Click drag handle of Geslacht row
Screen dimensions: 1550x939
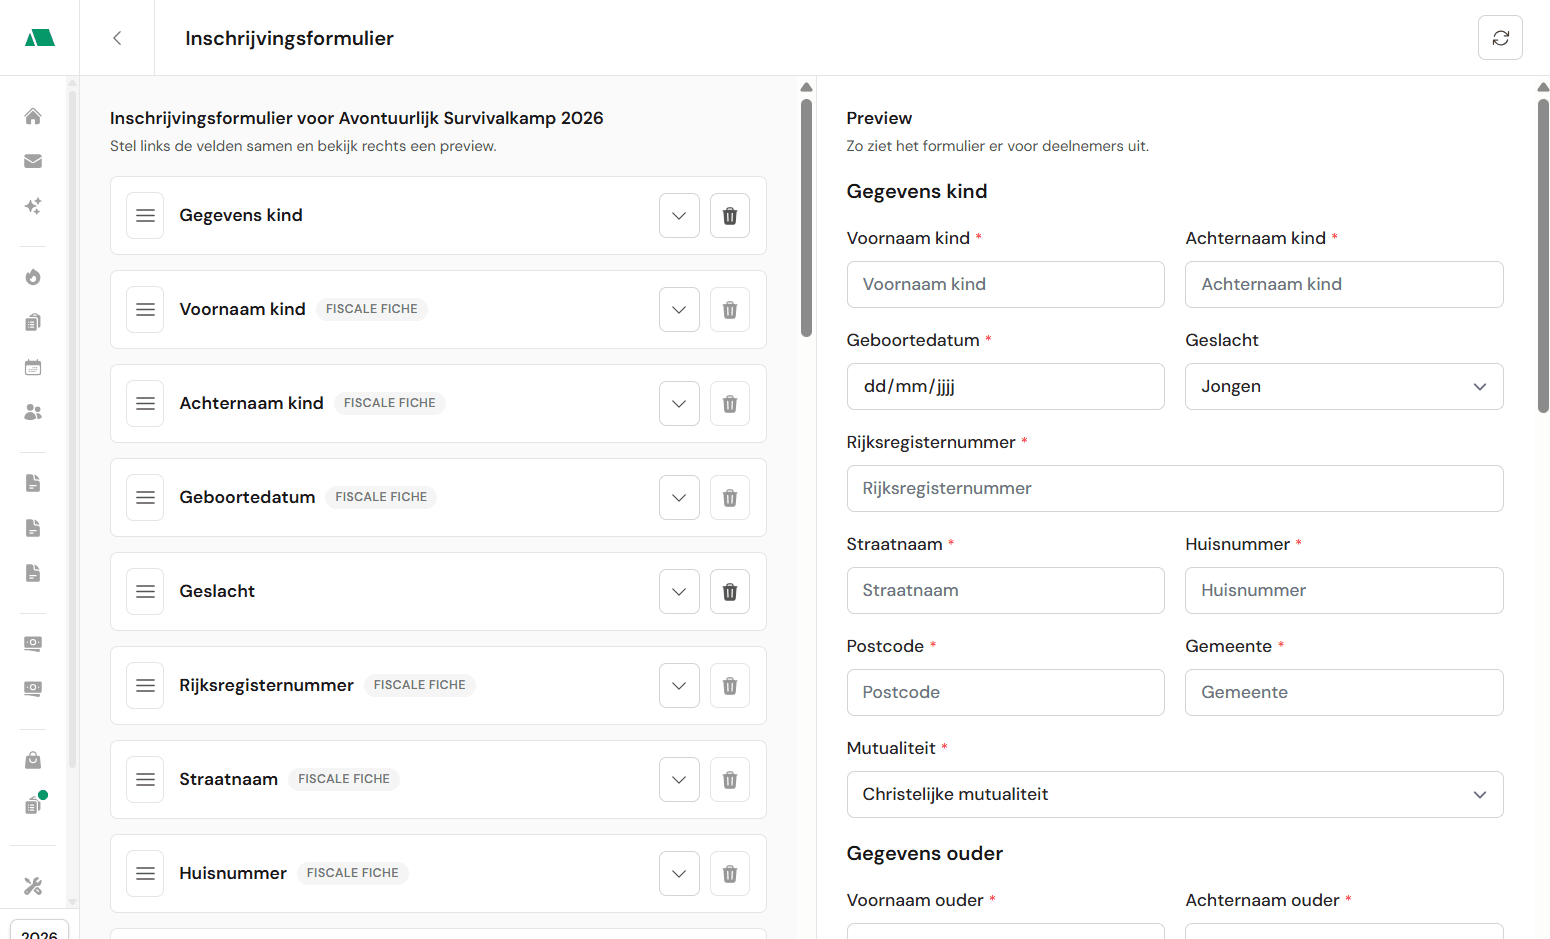click(145, 592)
